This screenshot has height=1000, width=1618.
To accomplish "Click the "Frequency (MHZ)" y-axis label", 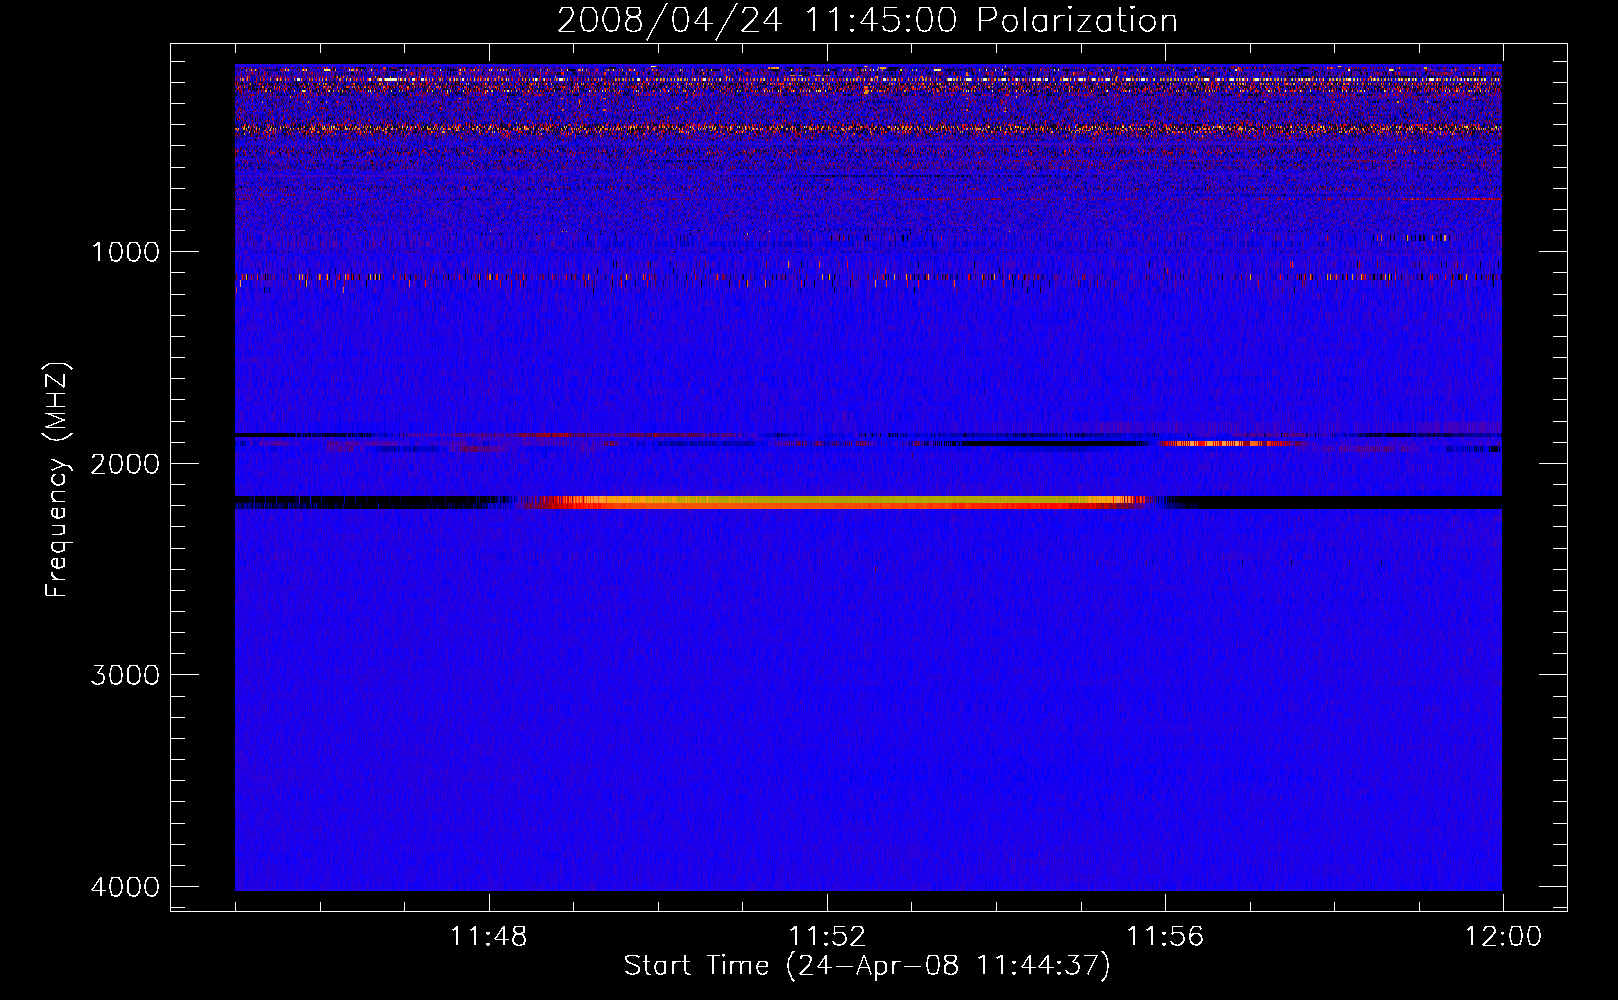I will pos(57,480).
